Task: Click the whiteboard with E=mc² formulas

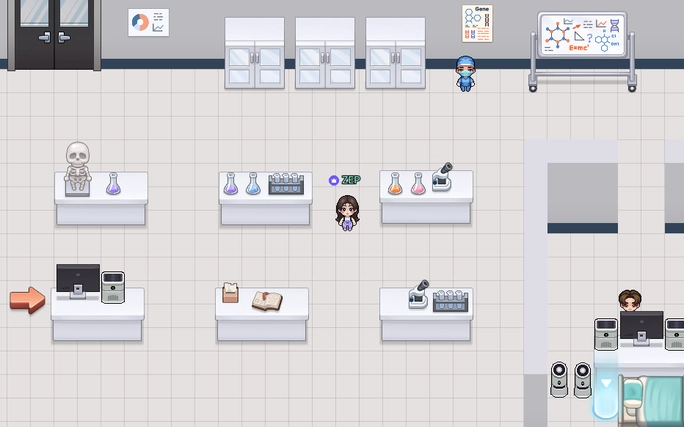Action: (x=582, y=37)
